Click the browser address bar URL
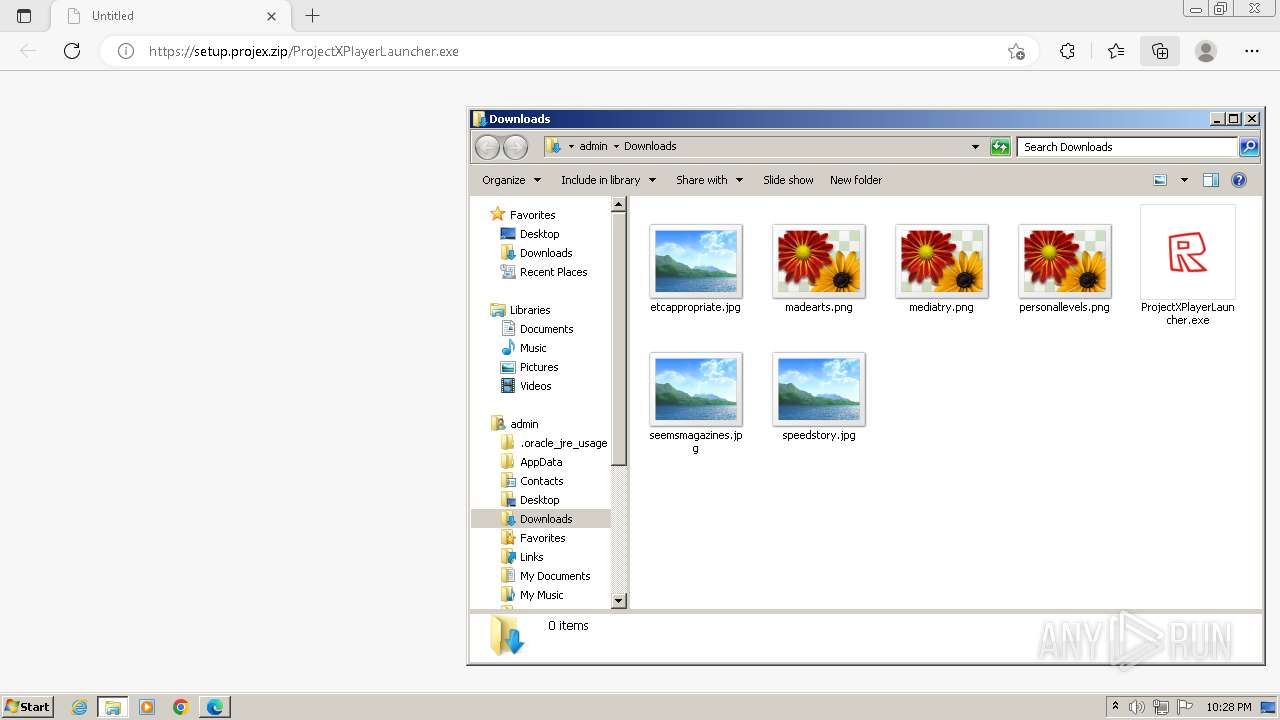 point(304,51)
